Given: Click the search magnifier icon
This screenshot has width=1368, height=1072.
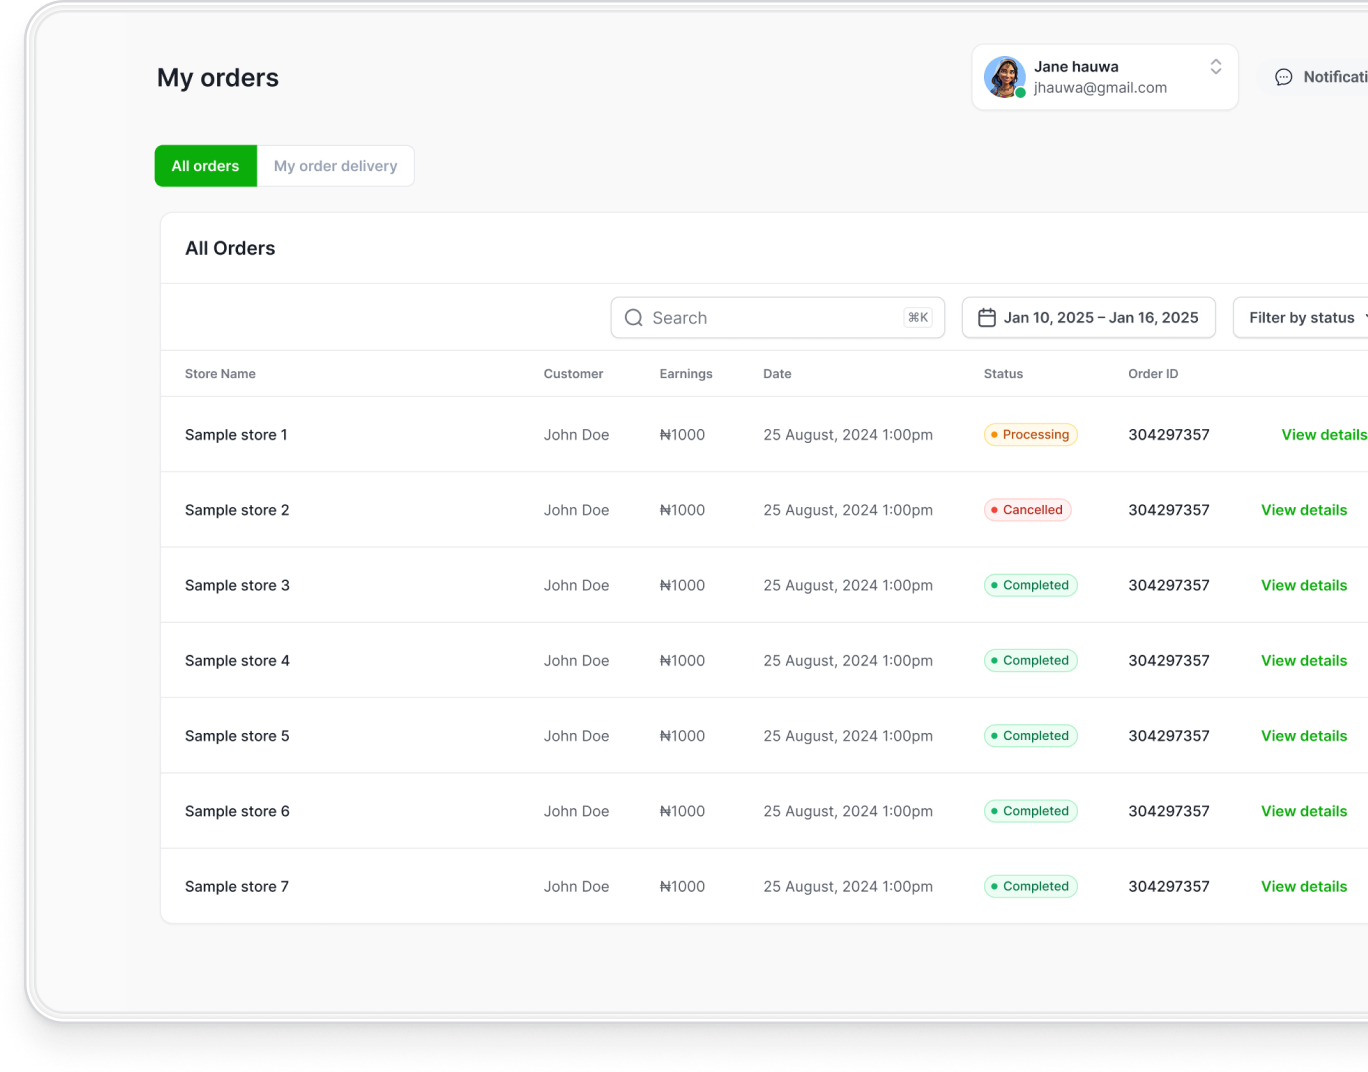Looking at the screenshot, I should pos(633,318).
